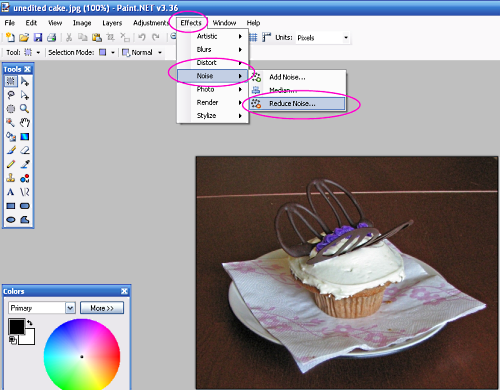
Task: Reset colors to black and white
Action: 13,340
